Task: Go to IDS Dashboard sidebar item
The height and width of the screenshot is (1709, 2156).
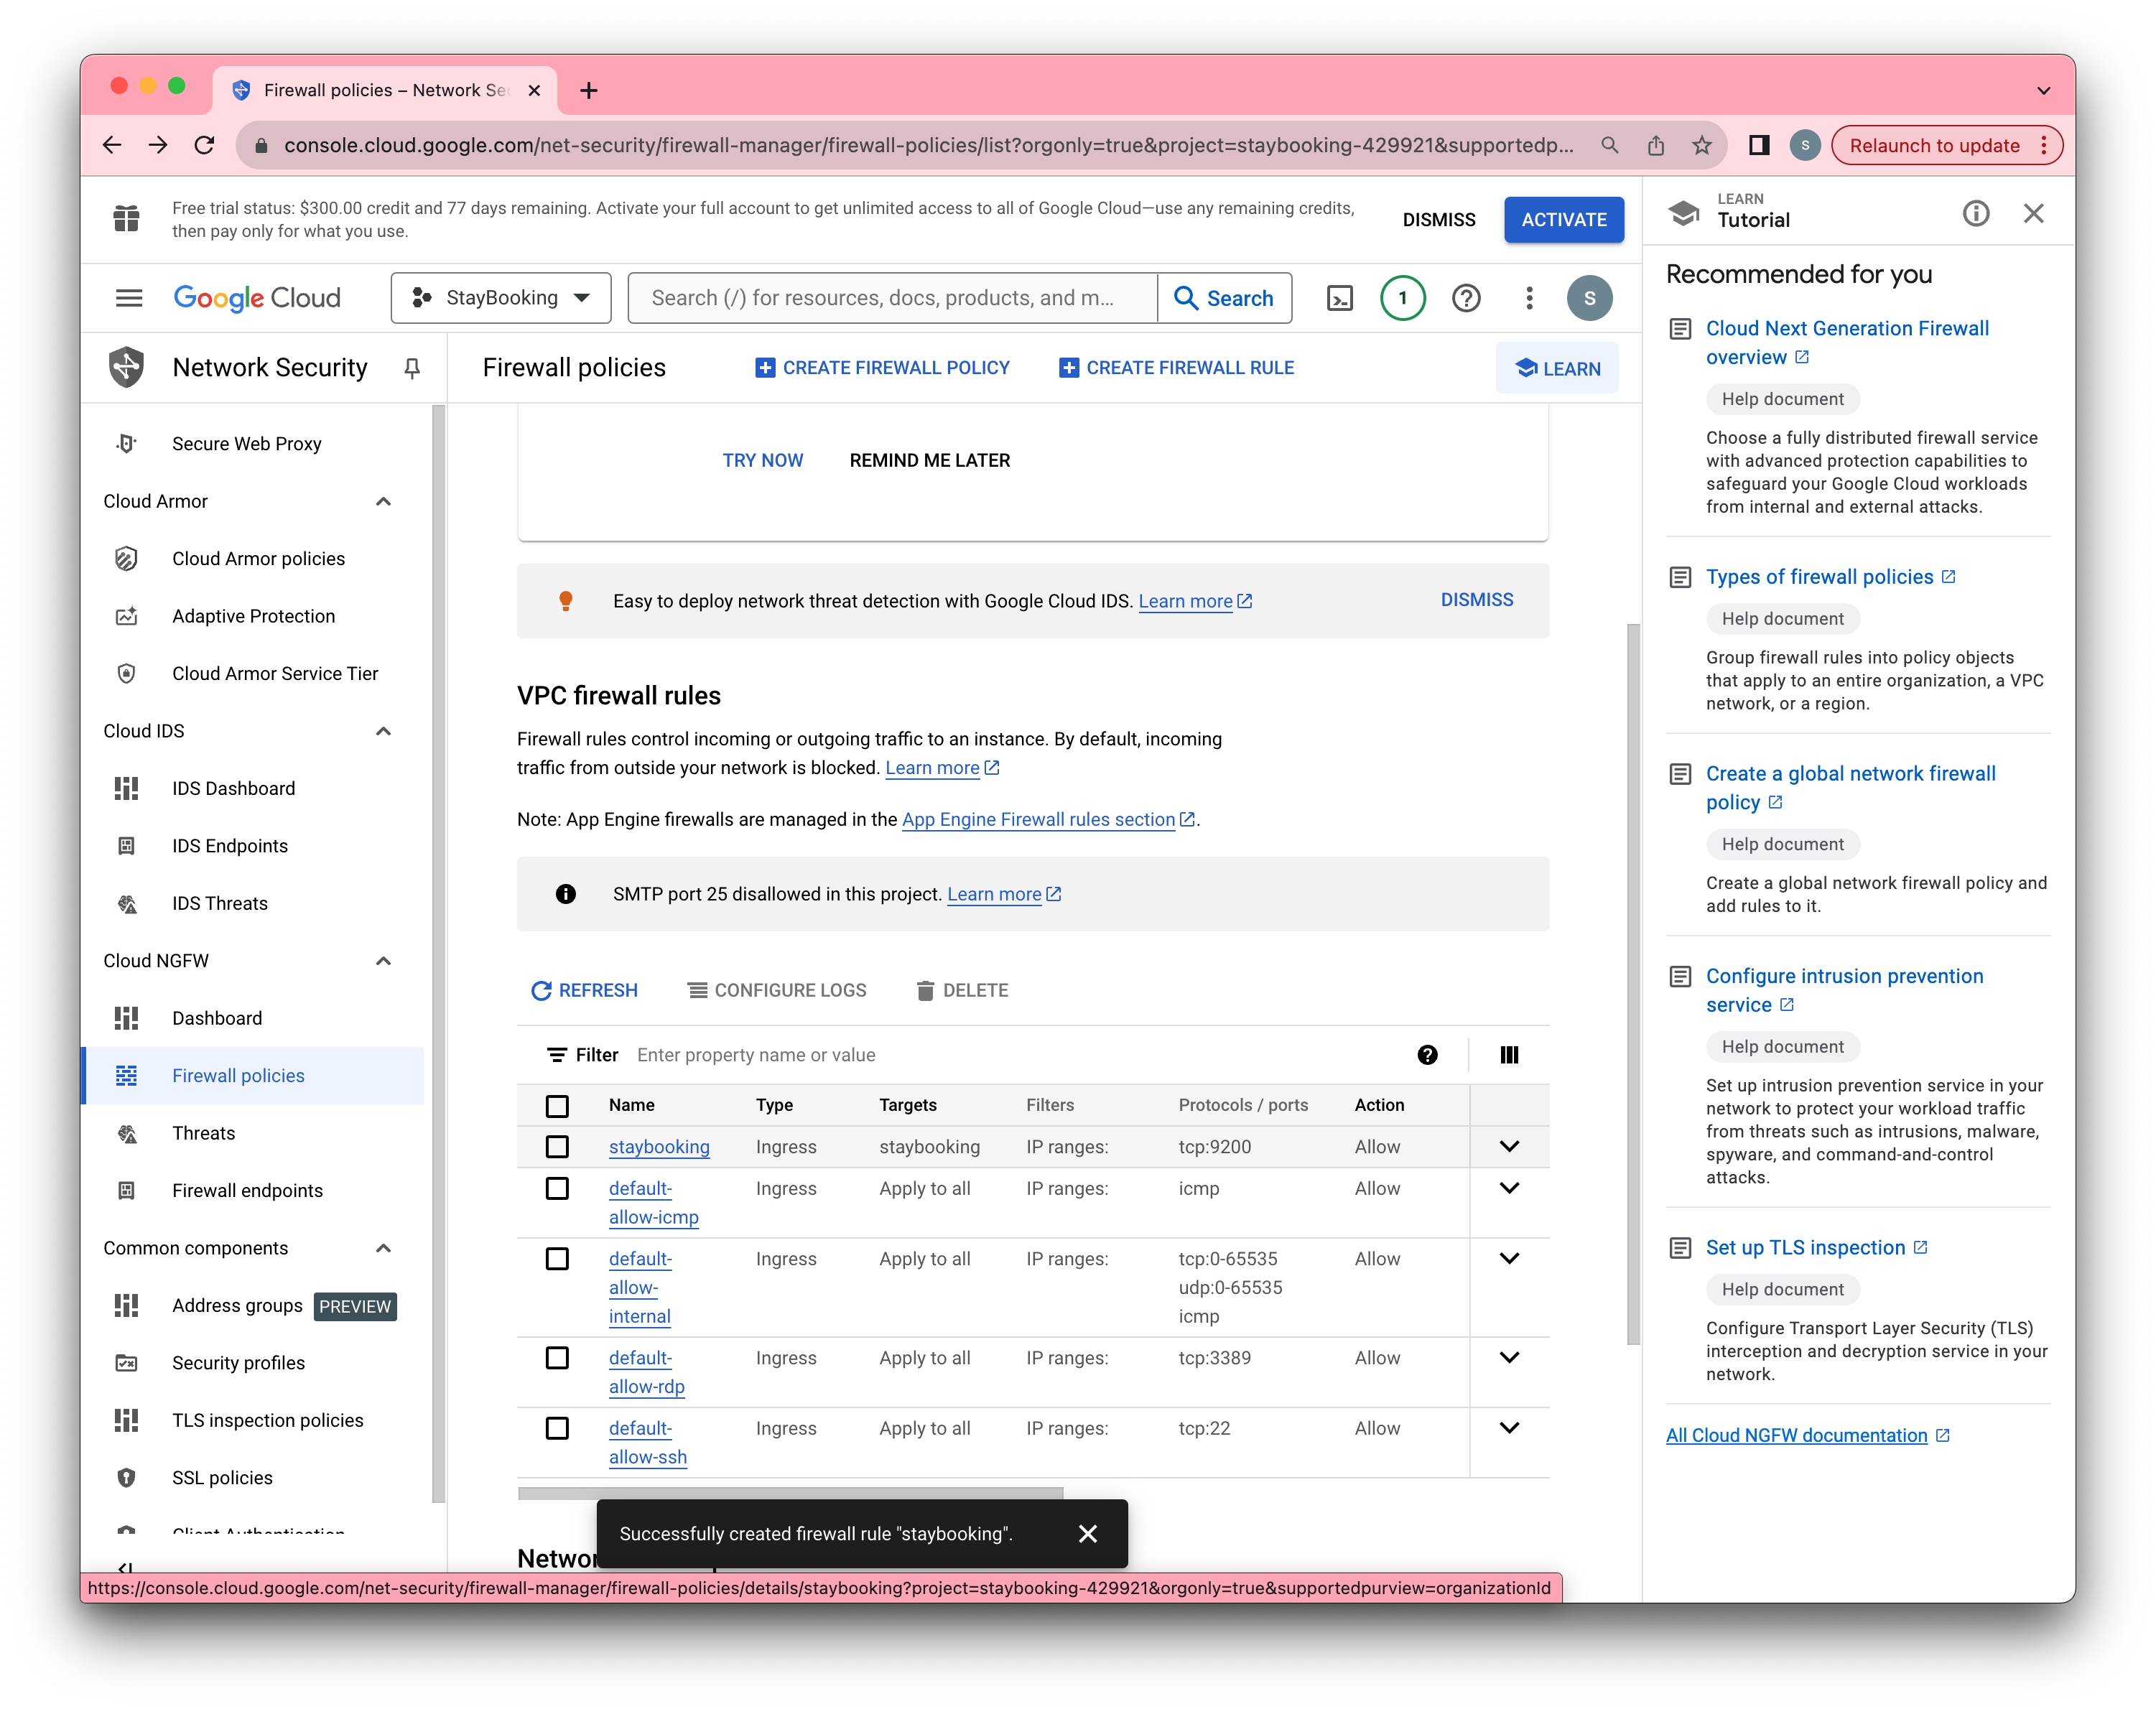Action: (x=233, y=788)
